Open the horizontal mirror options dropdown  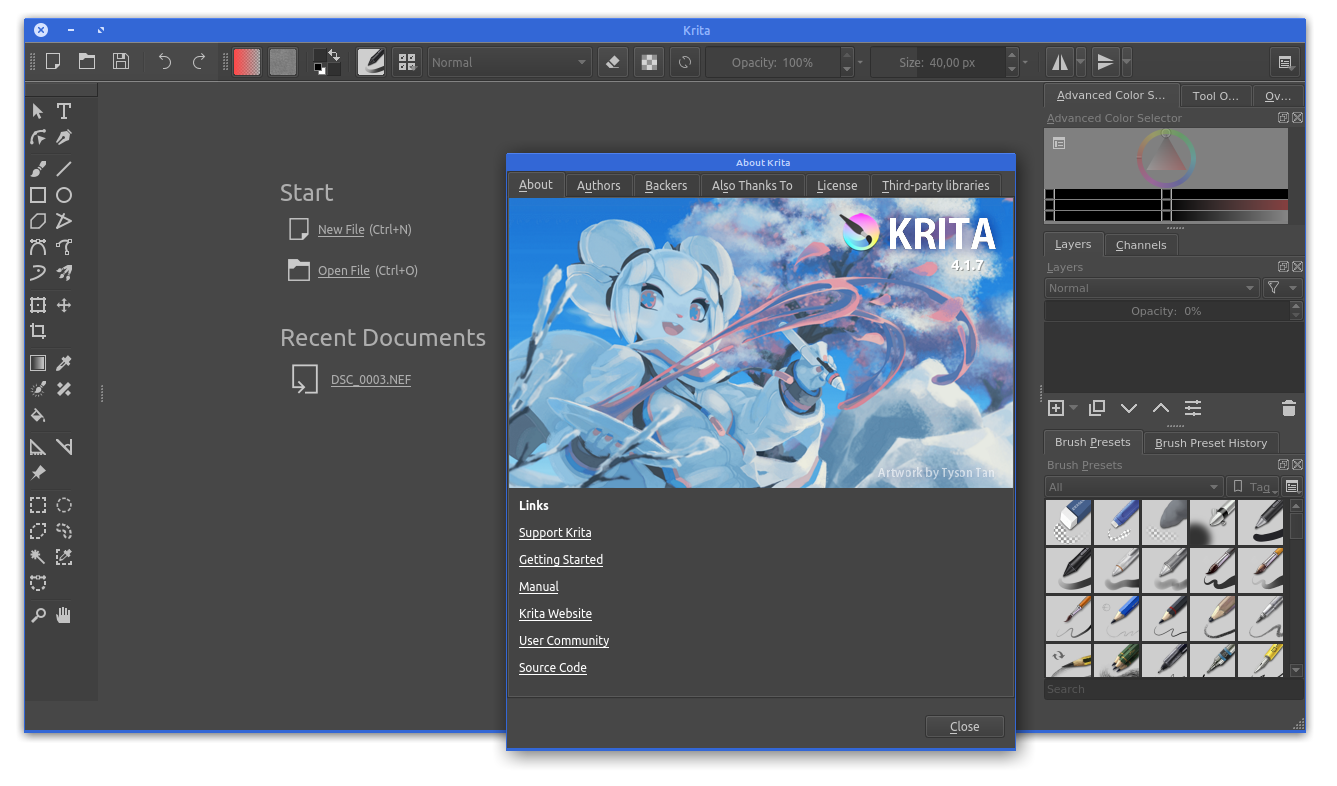click(1081, 62)
